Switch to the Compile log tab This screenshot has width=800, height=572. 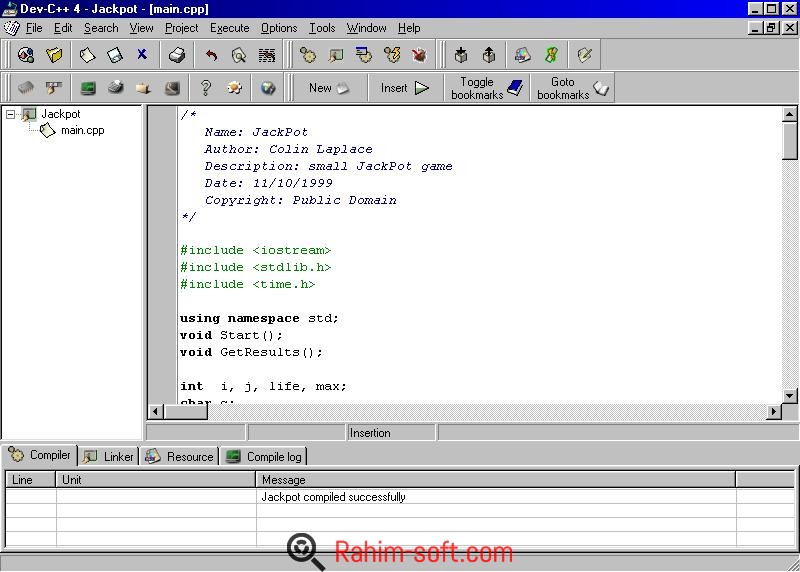[x=264, y=457]
